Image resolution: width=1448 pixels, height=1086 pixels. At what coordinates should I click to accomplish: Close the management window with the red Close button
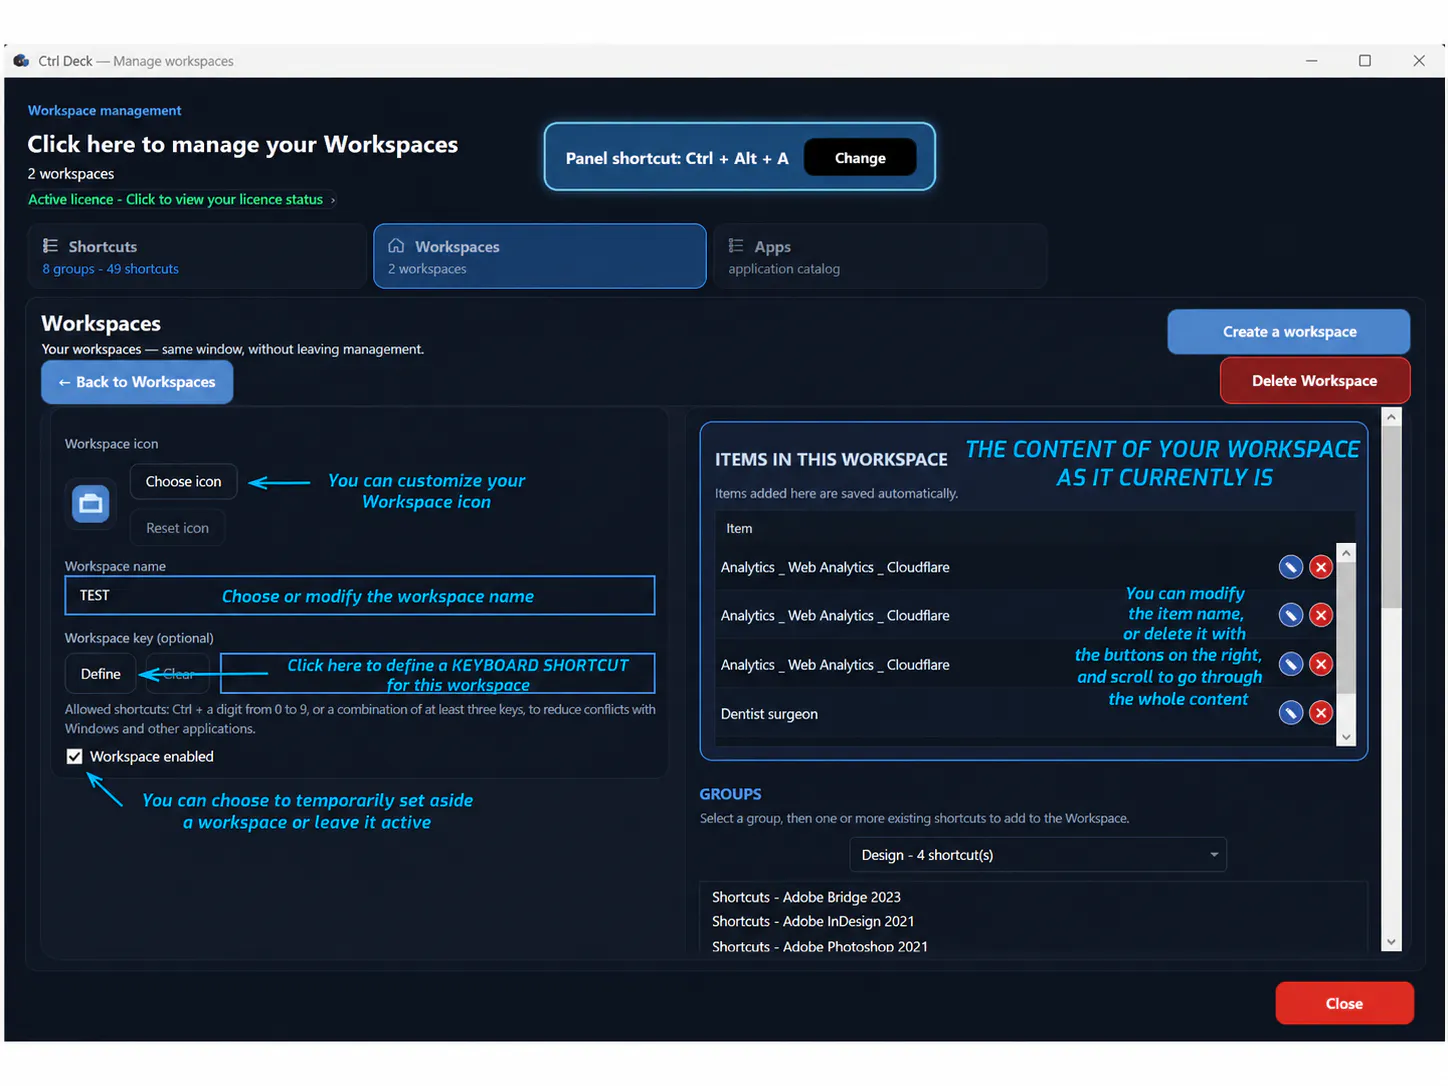(x=1344, y=1004)
